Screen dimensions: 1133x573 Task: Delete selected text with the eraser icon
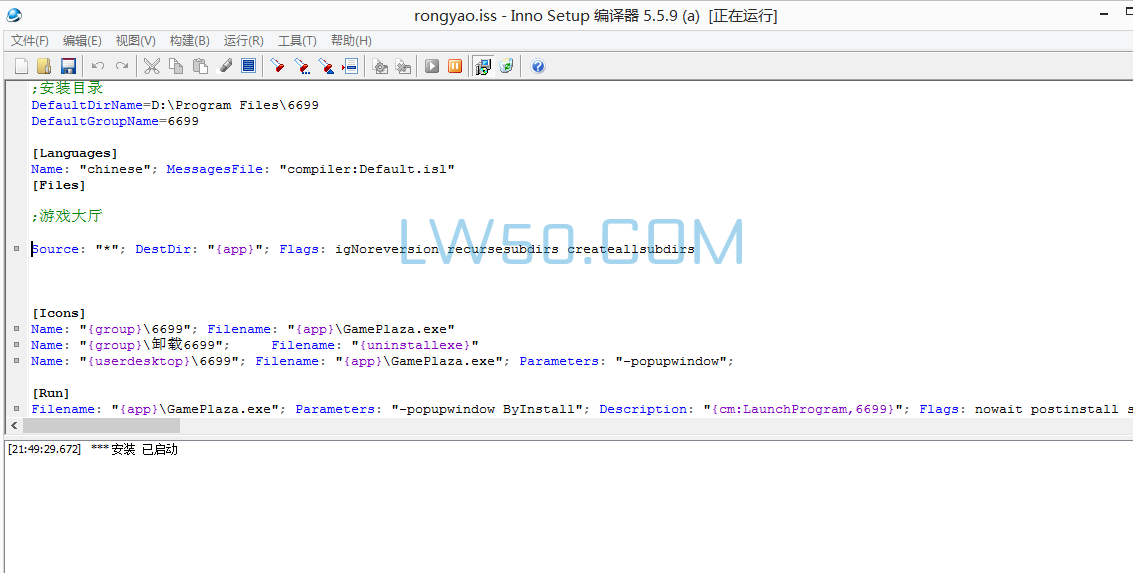point(225,66)
